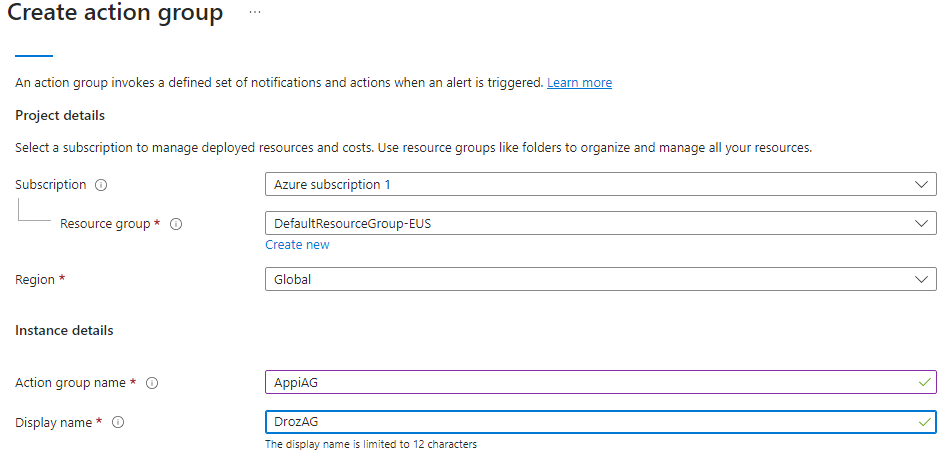Click the green checkmark in the AppiAG field
The width and height of the screenshot is (948, 460).
(x=924, y=382)
